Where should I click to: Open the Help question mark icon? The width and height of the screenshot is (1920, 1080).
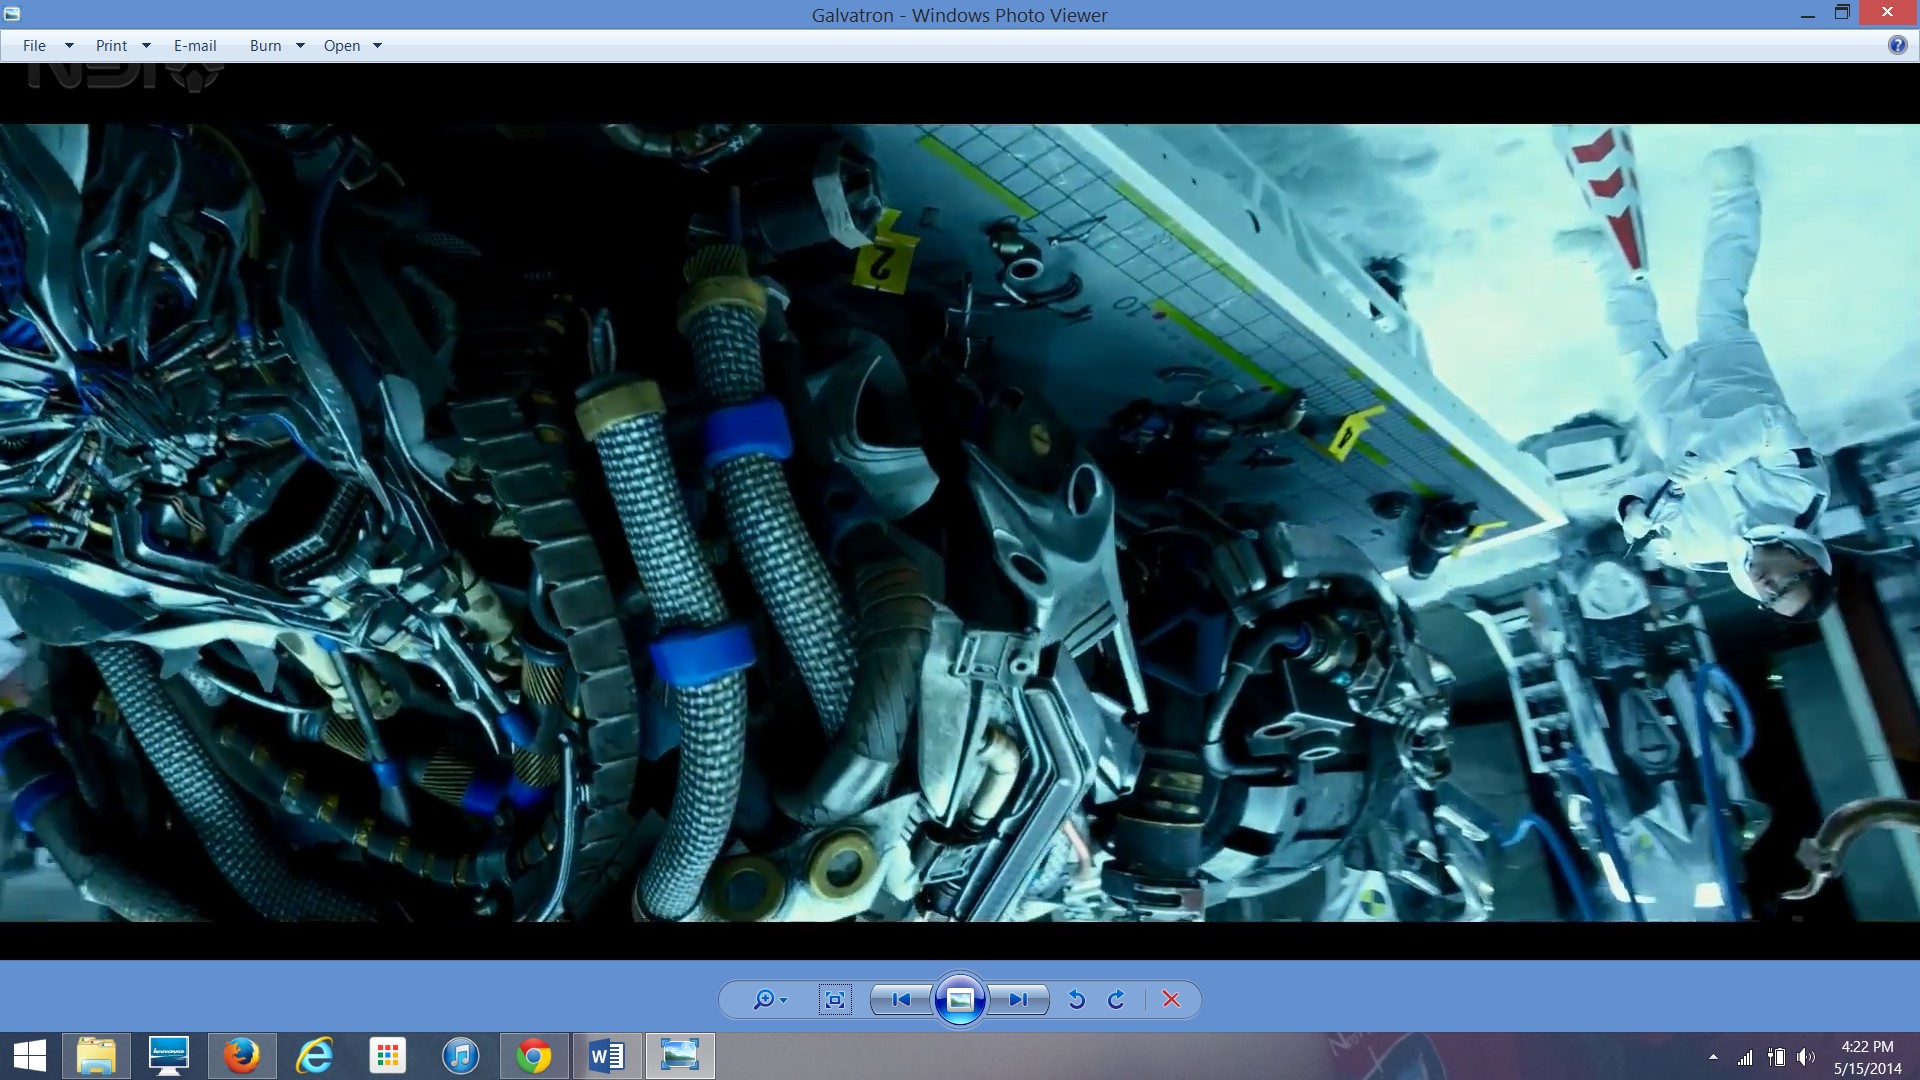click(1897, 45)
